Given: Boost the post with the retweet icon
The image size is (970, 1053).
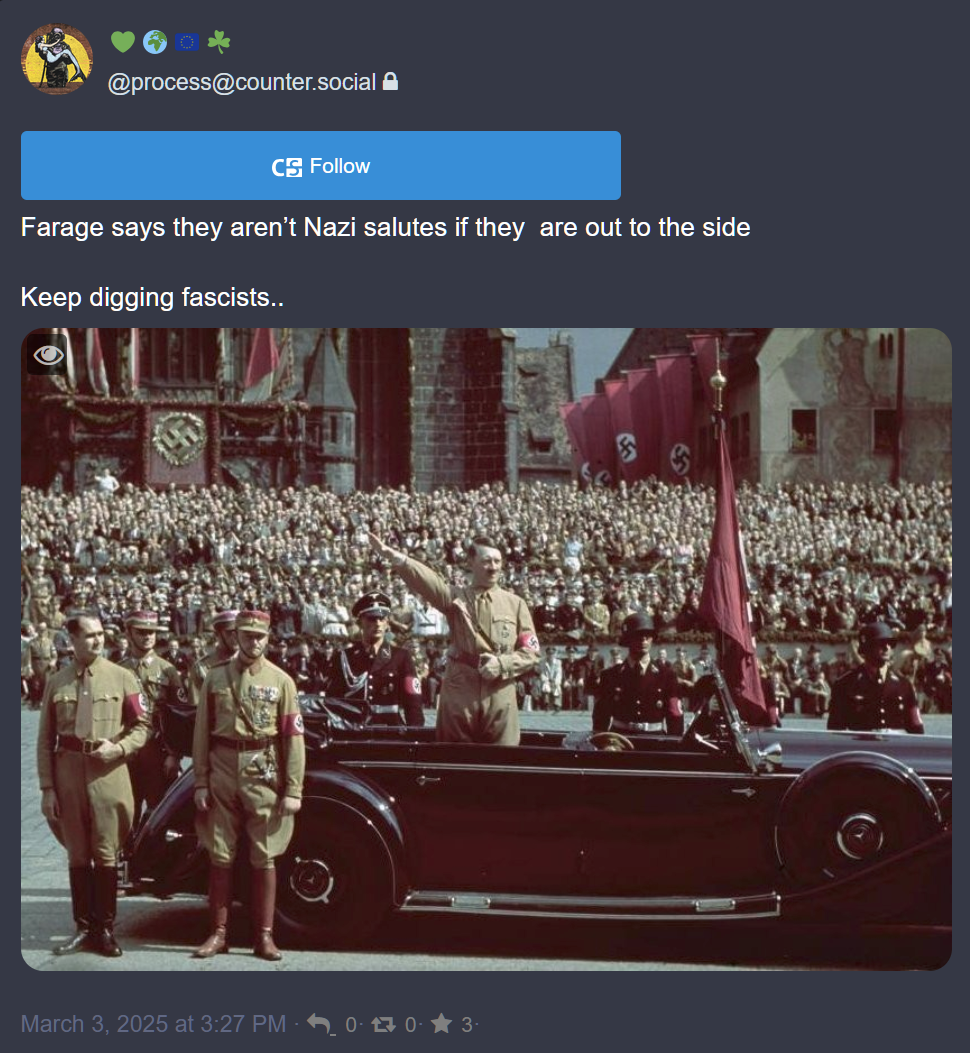Looking at the screenshot, I should point(384,1024).
